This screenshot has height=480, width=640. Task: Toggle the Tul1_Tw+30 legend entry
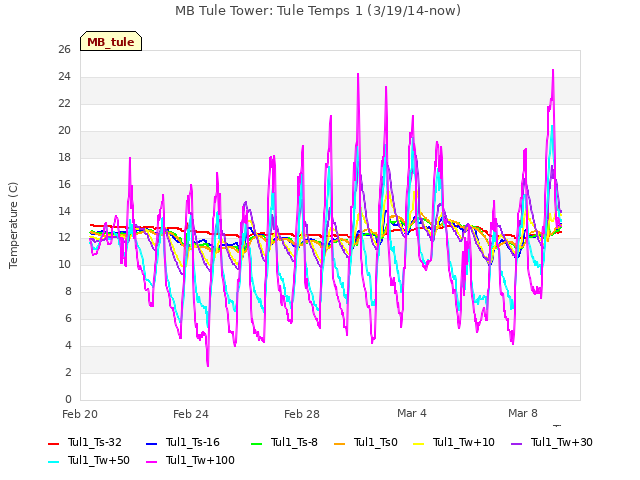(552, 442)
